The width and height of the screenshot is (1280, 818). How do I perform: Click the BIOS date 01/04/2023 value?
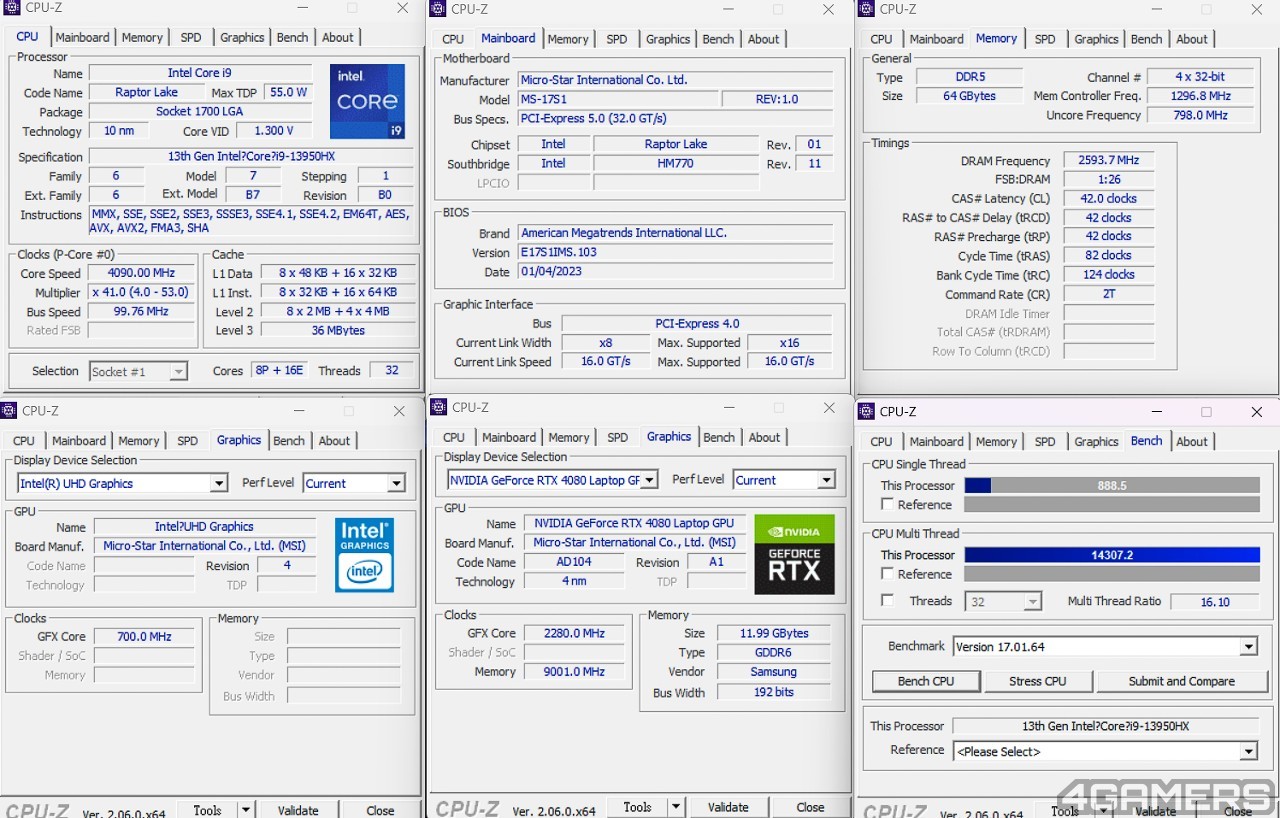675,271
